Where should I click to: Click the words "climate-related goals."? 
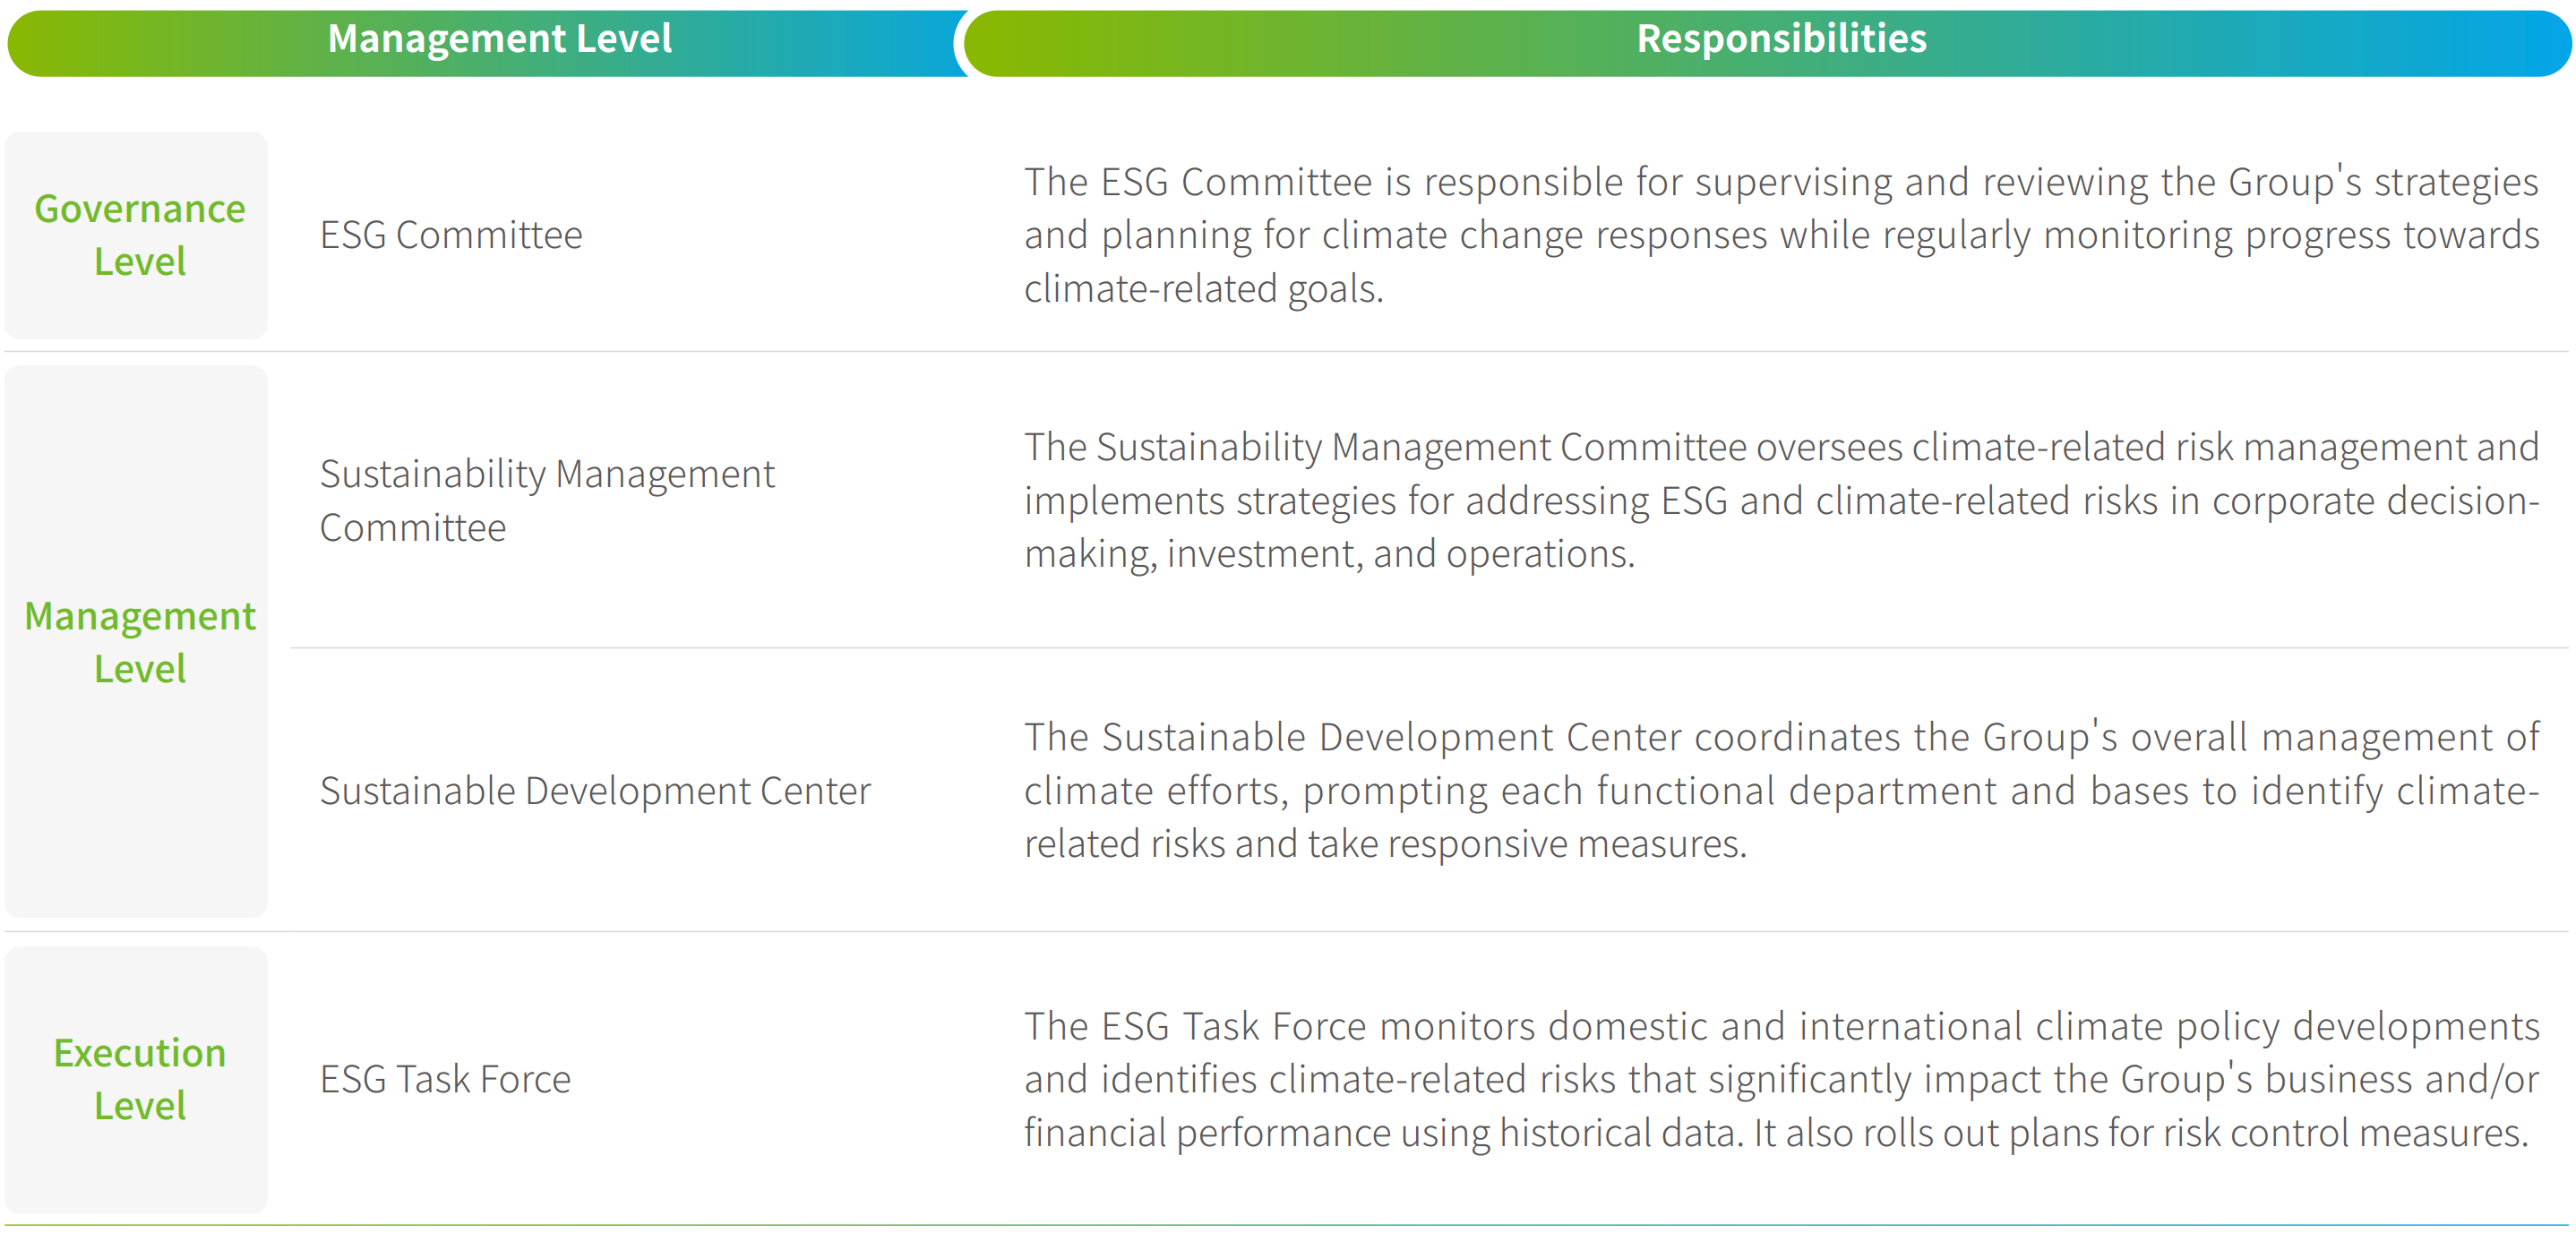(x=1203, y=289)
